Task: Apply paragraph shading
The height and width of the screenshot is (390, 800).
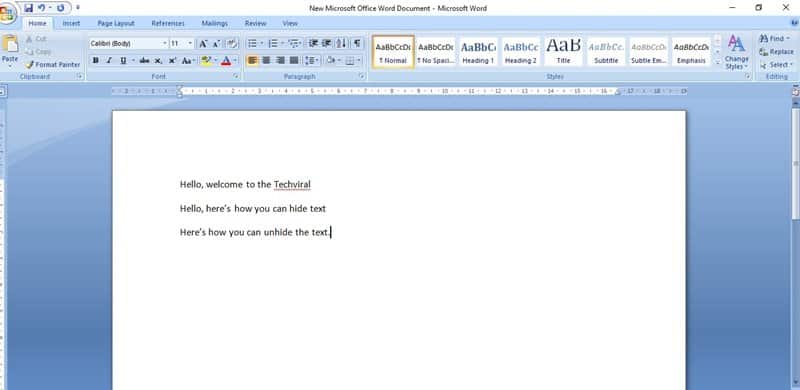Action: (331, 61)
